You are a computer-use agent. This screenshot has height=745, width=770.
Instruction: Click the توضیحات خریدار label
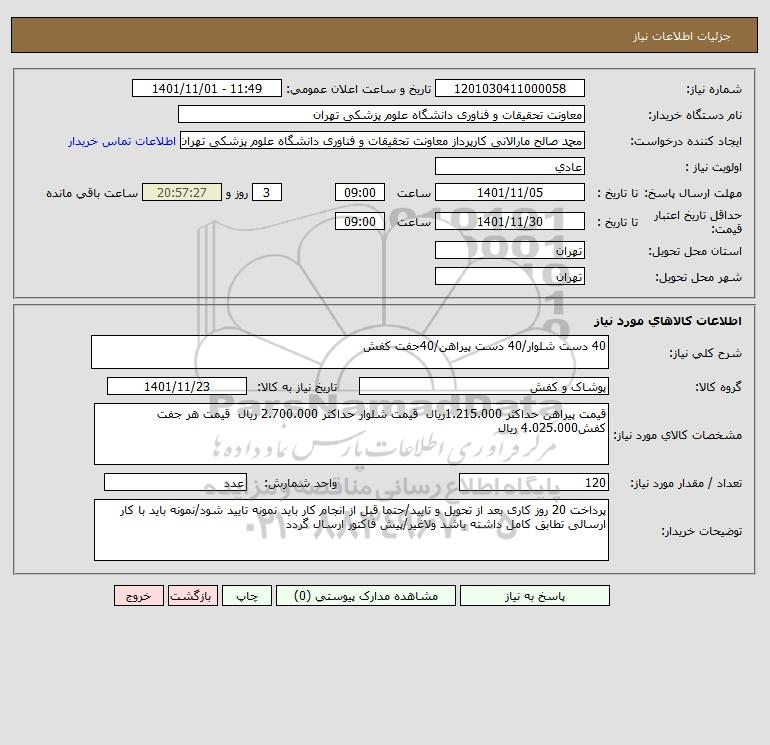coord(702,531)
